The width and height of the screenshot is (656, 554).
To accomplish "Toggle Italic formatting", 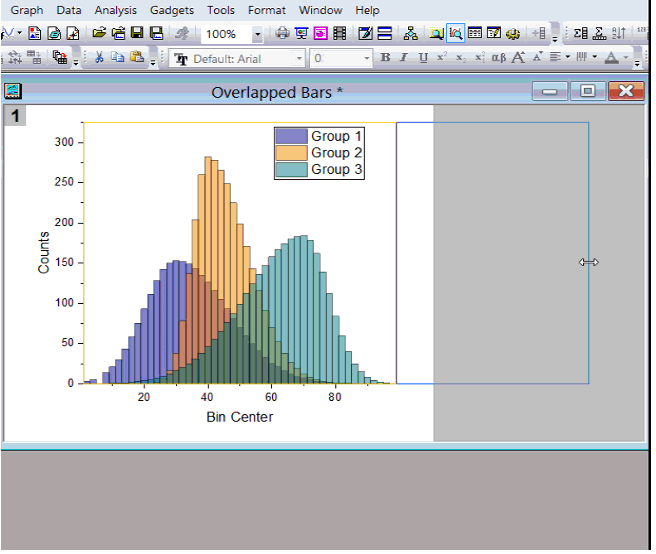I will (x=404, y=57).
